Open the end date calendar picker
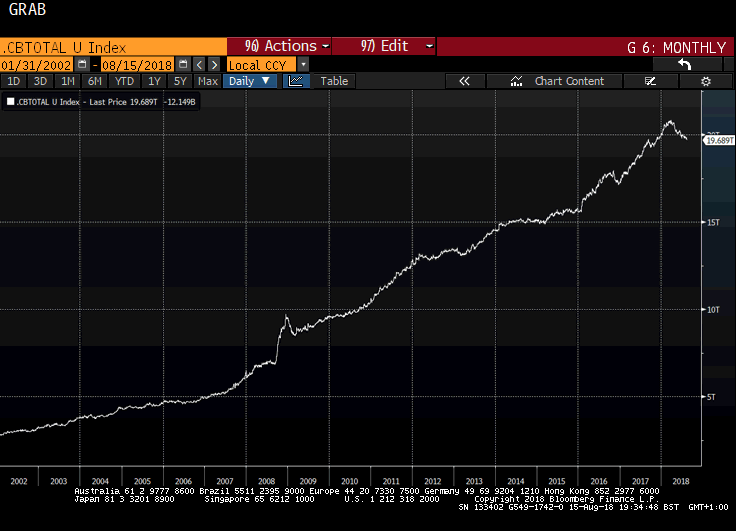 pos(183,64)
